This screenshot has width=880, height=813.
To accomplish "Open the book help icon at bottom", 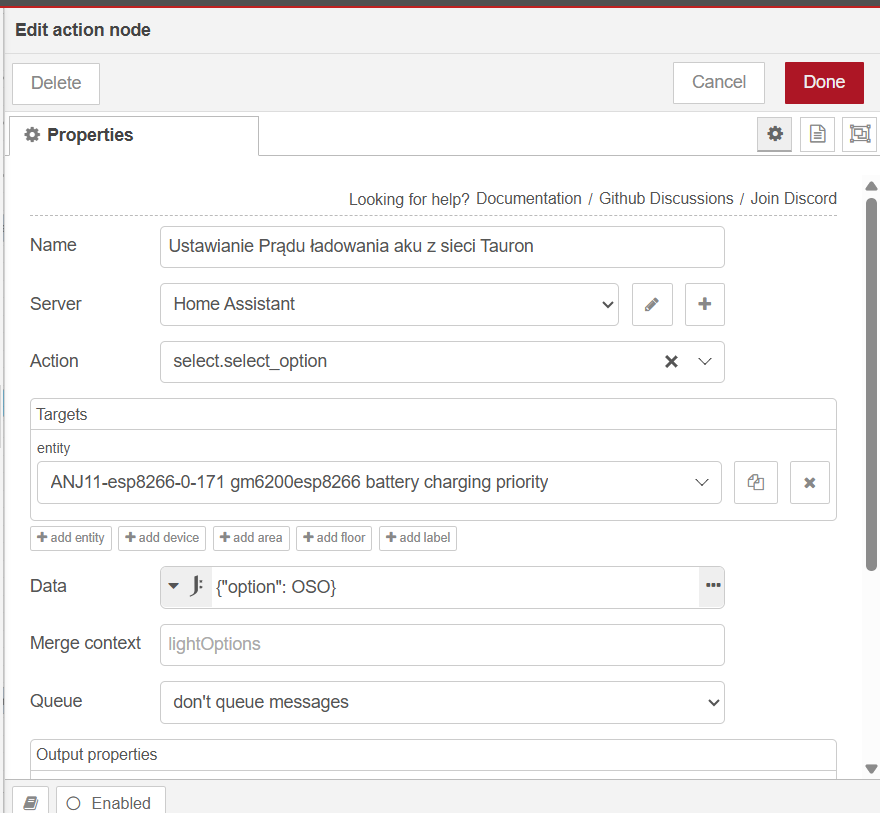I will tap(30, 802).
